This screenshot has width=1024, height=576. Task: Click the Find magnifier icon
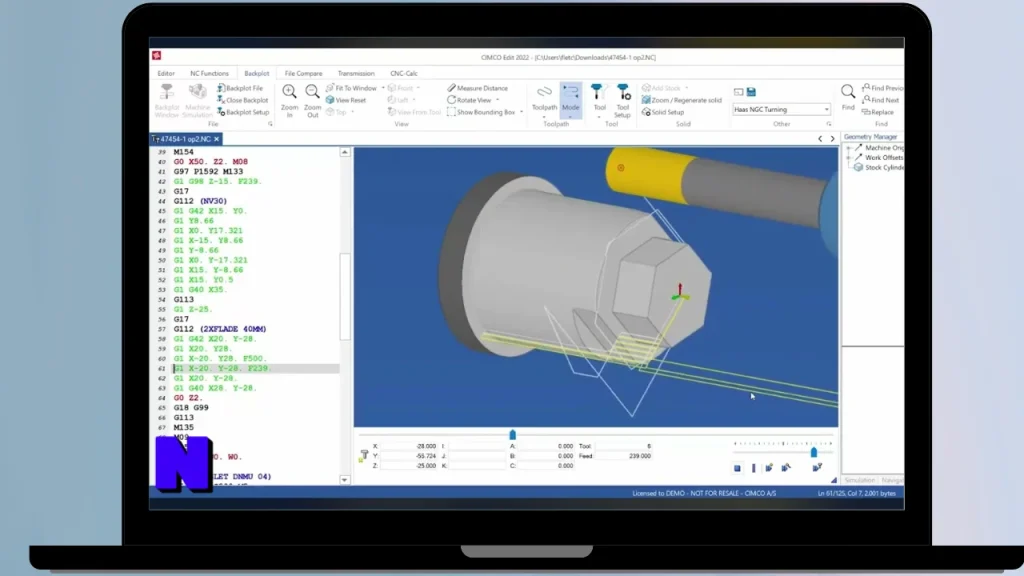point(848,91)
